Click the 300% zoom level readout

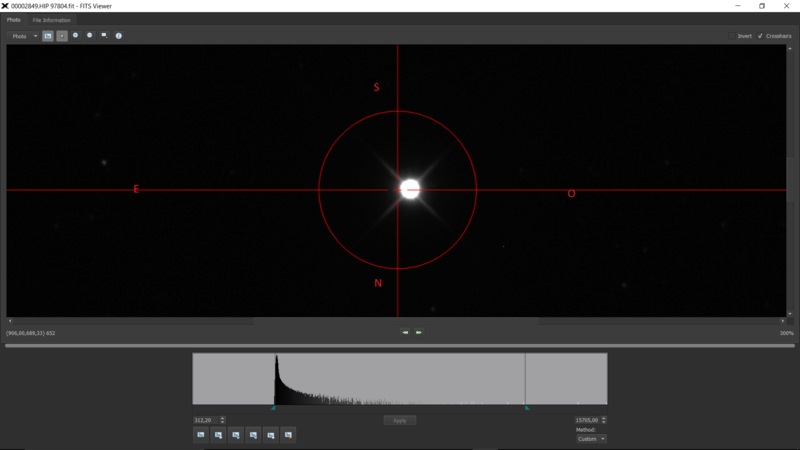pyautogui.click(x=786, y=333)
